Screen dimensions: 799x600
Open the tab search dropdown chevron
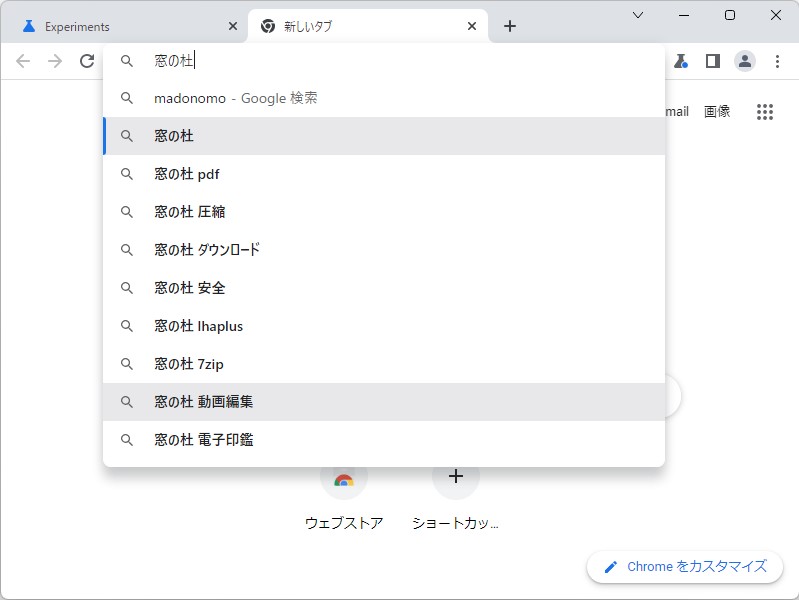637,15
